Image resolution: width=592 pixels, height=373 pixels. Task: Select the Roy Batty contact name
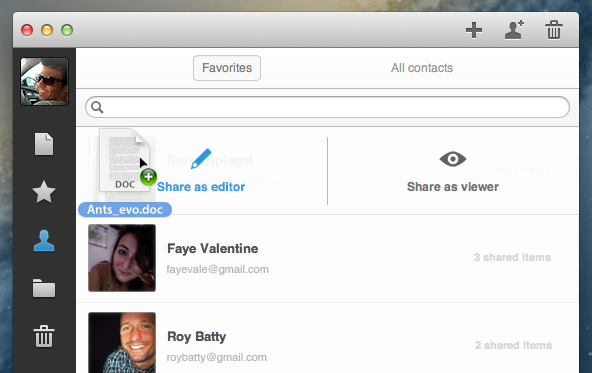click(x=196, y=336)
